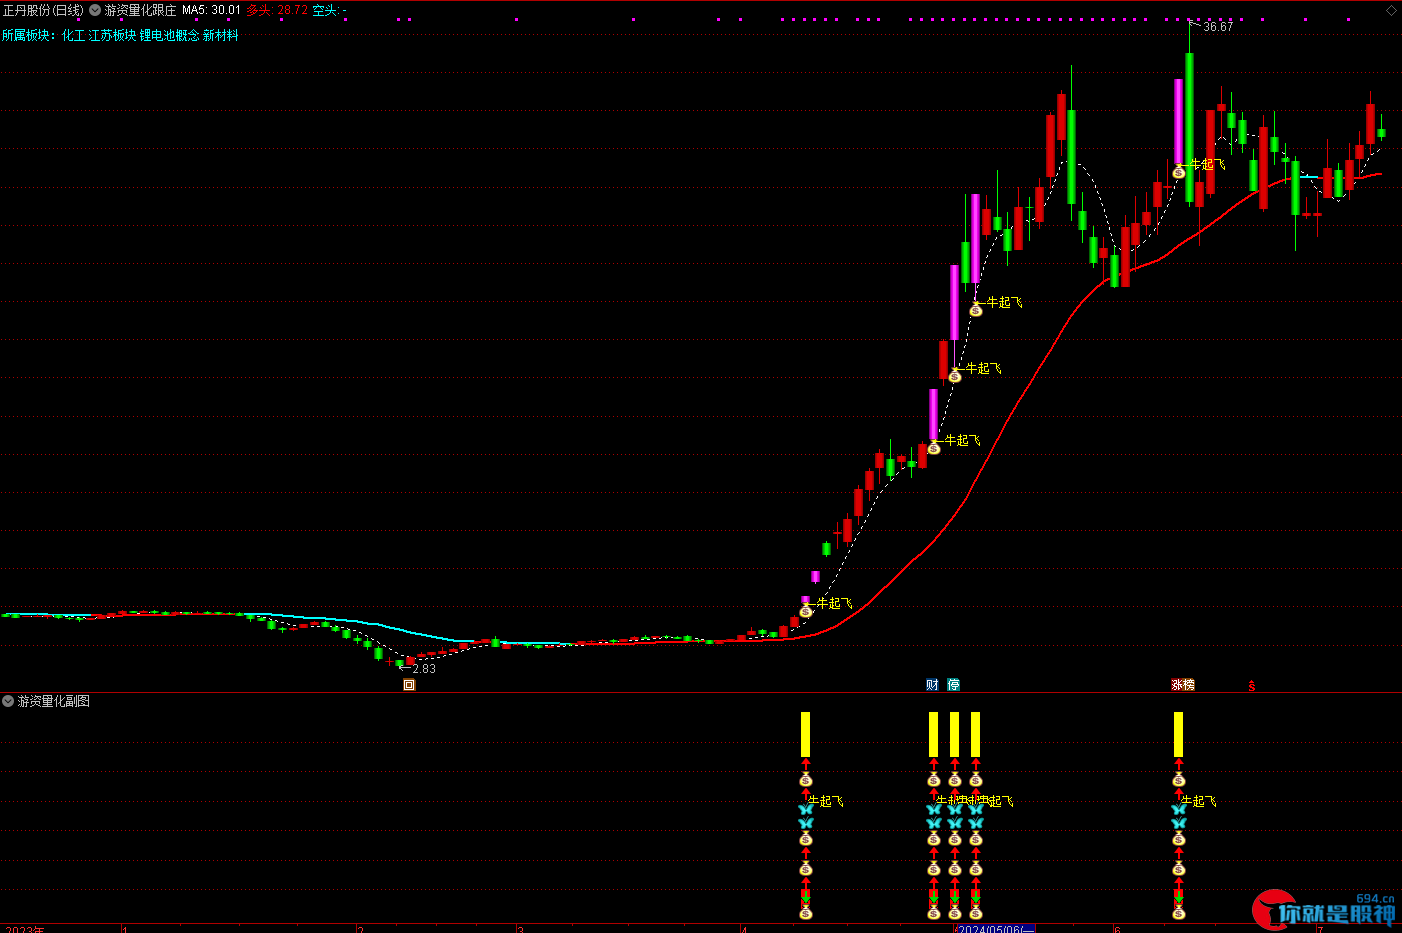Click the MA5: 30.01 value
1402x933 pixels.
[211, 10]
